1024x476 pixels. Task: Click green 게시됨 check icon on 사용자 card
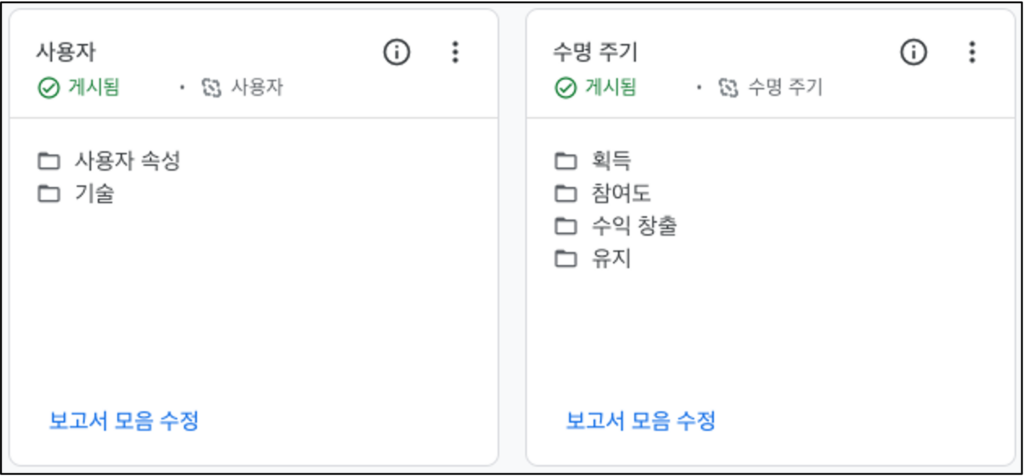tap(48, 88)
